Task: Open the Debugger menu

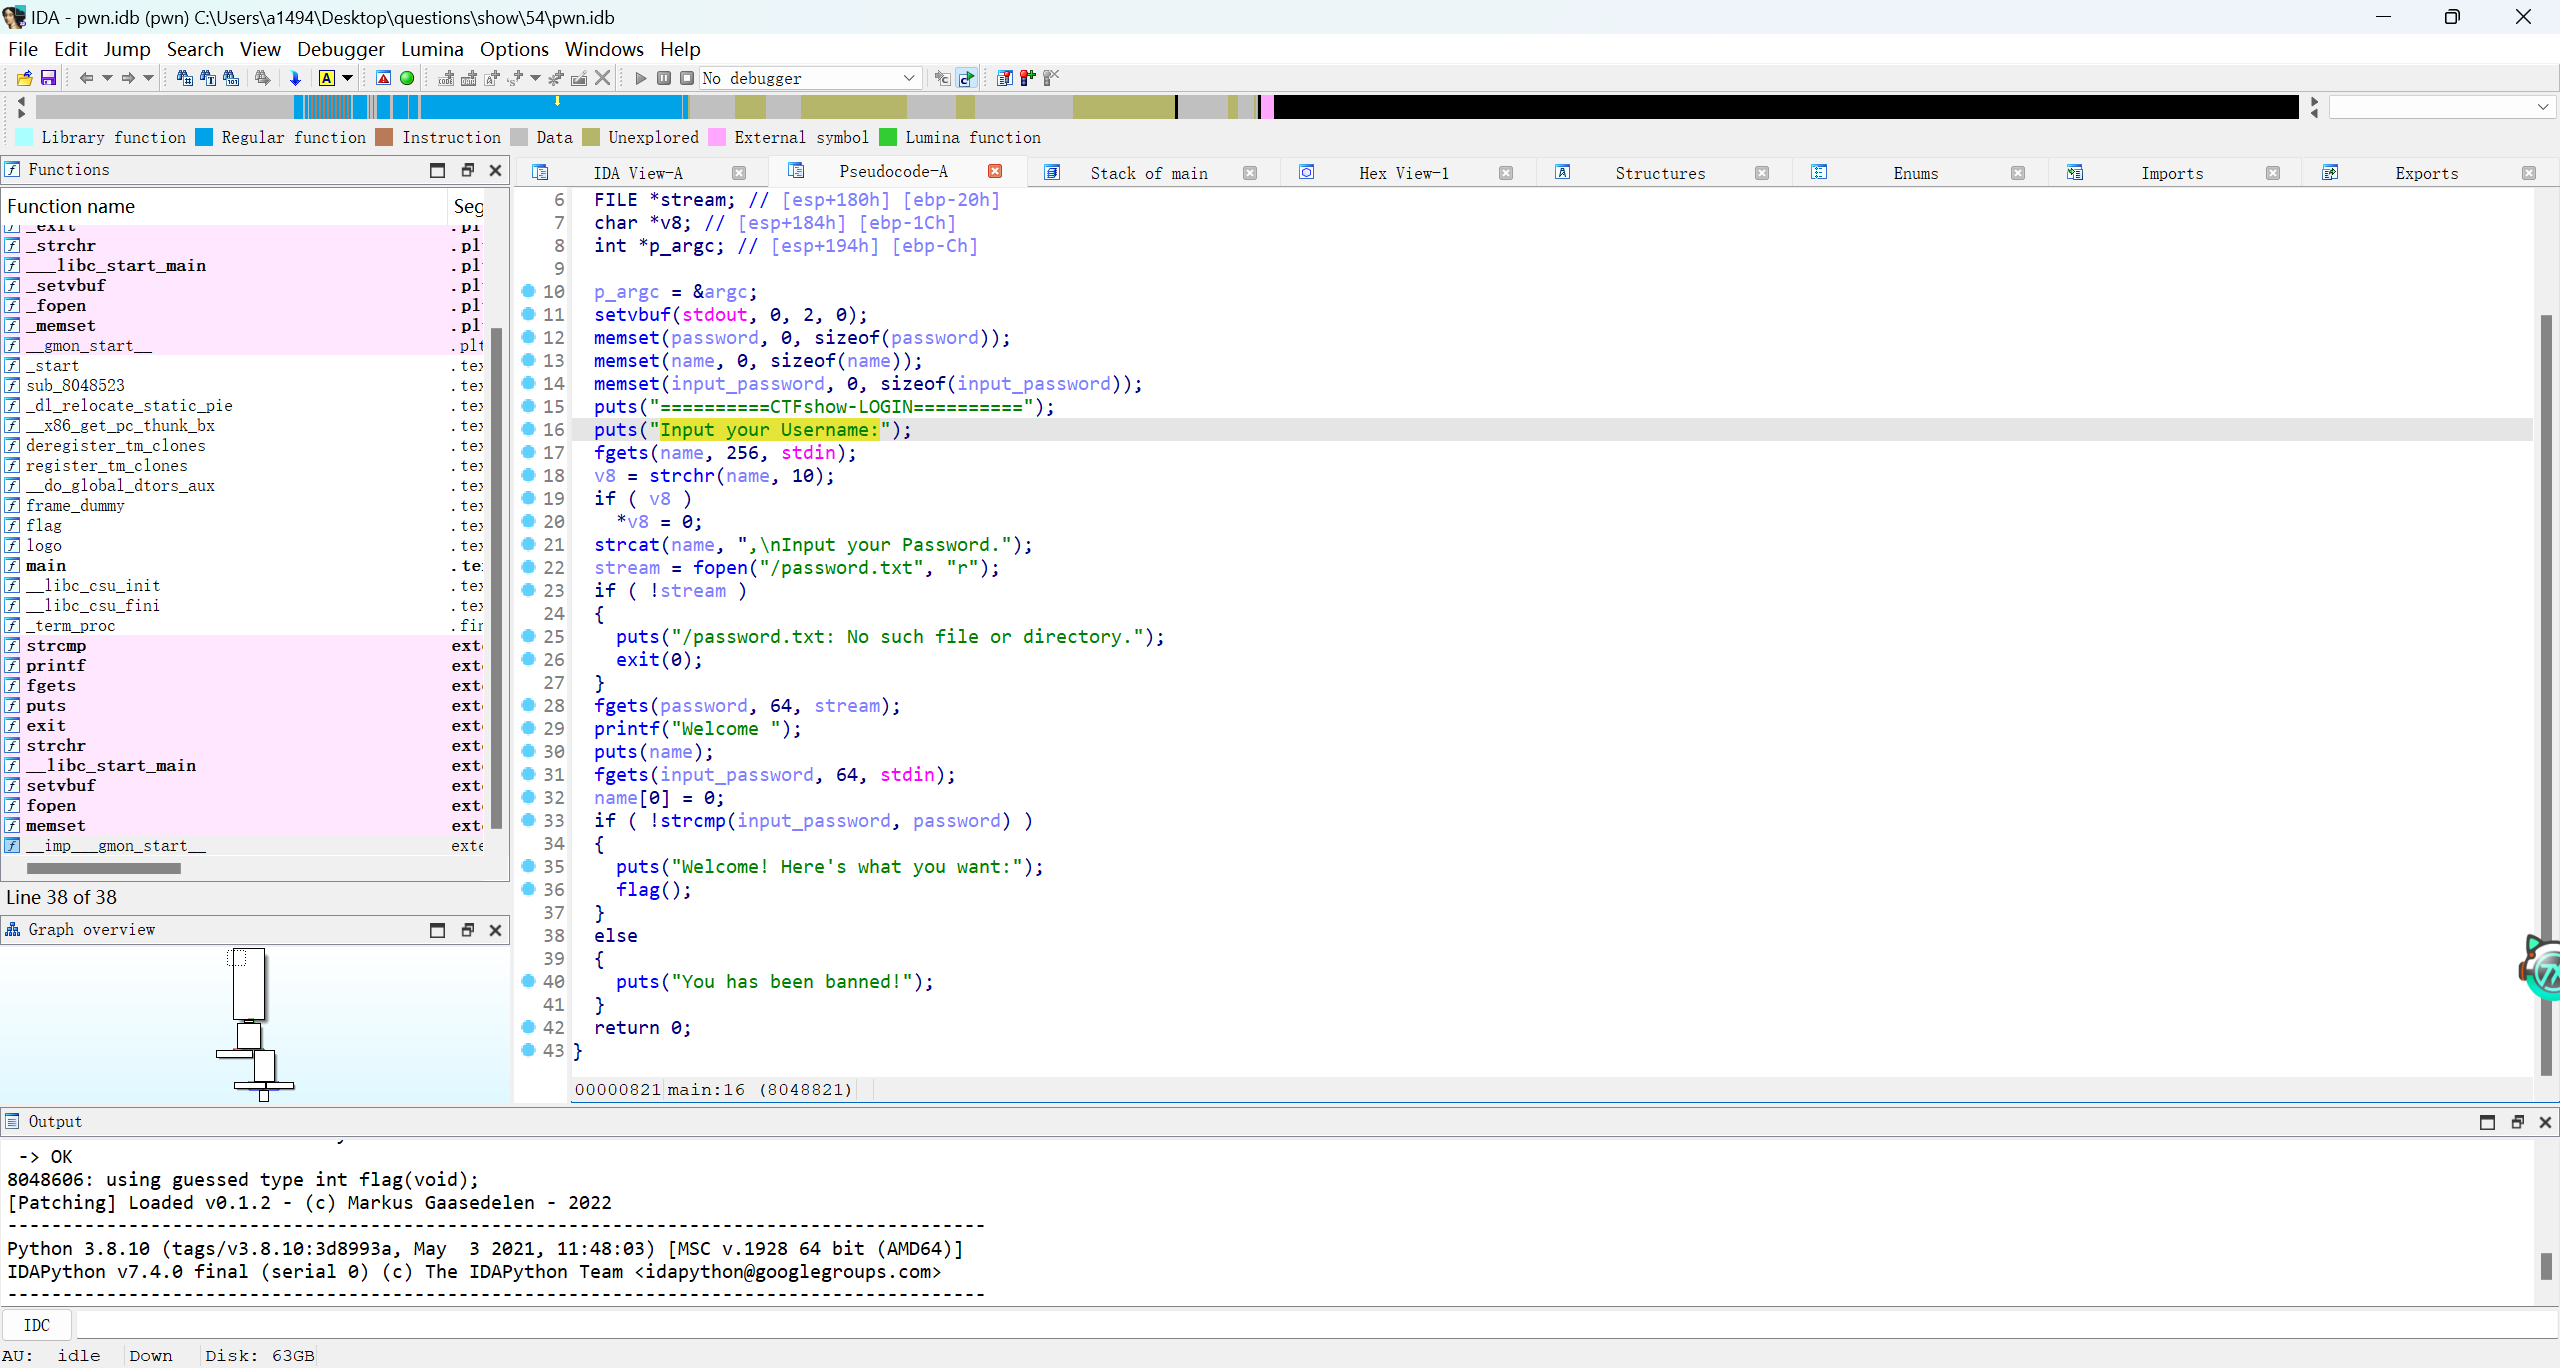Action: [340, 49]
